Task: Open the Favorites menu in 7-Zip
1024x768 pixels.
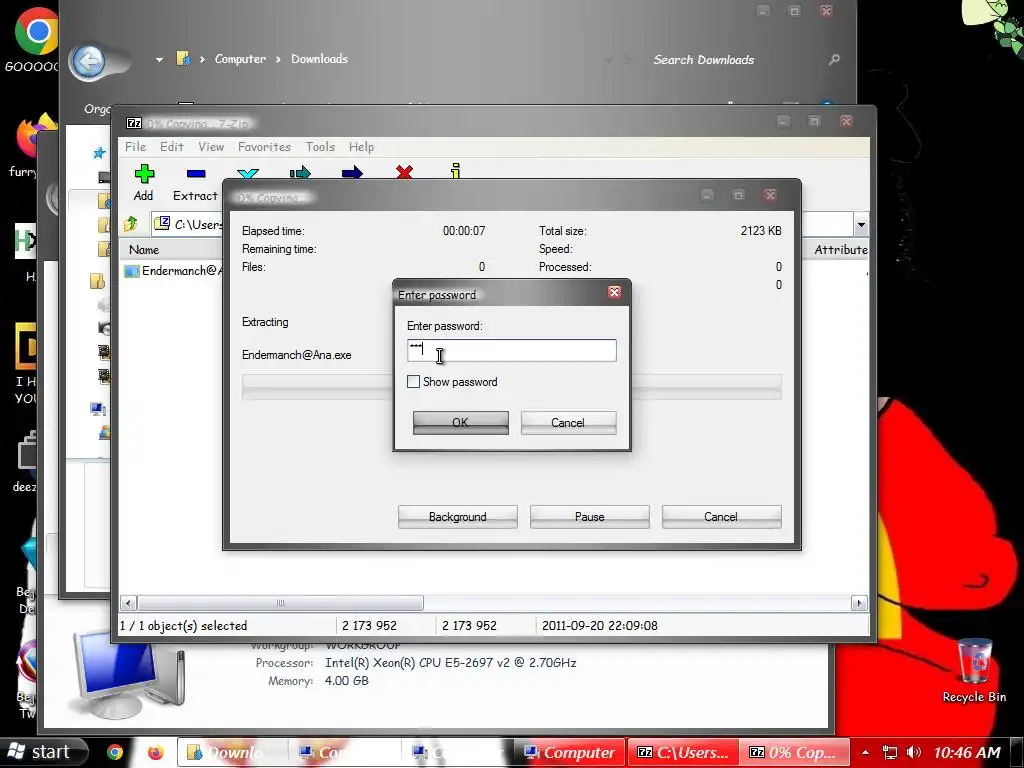Action: pyautogui.click(x=264, y=147)
